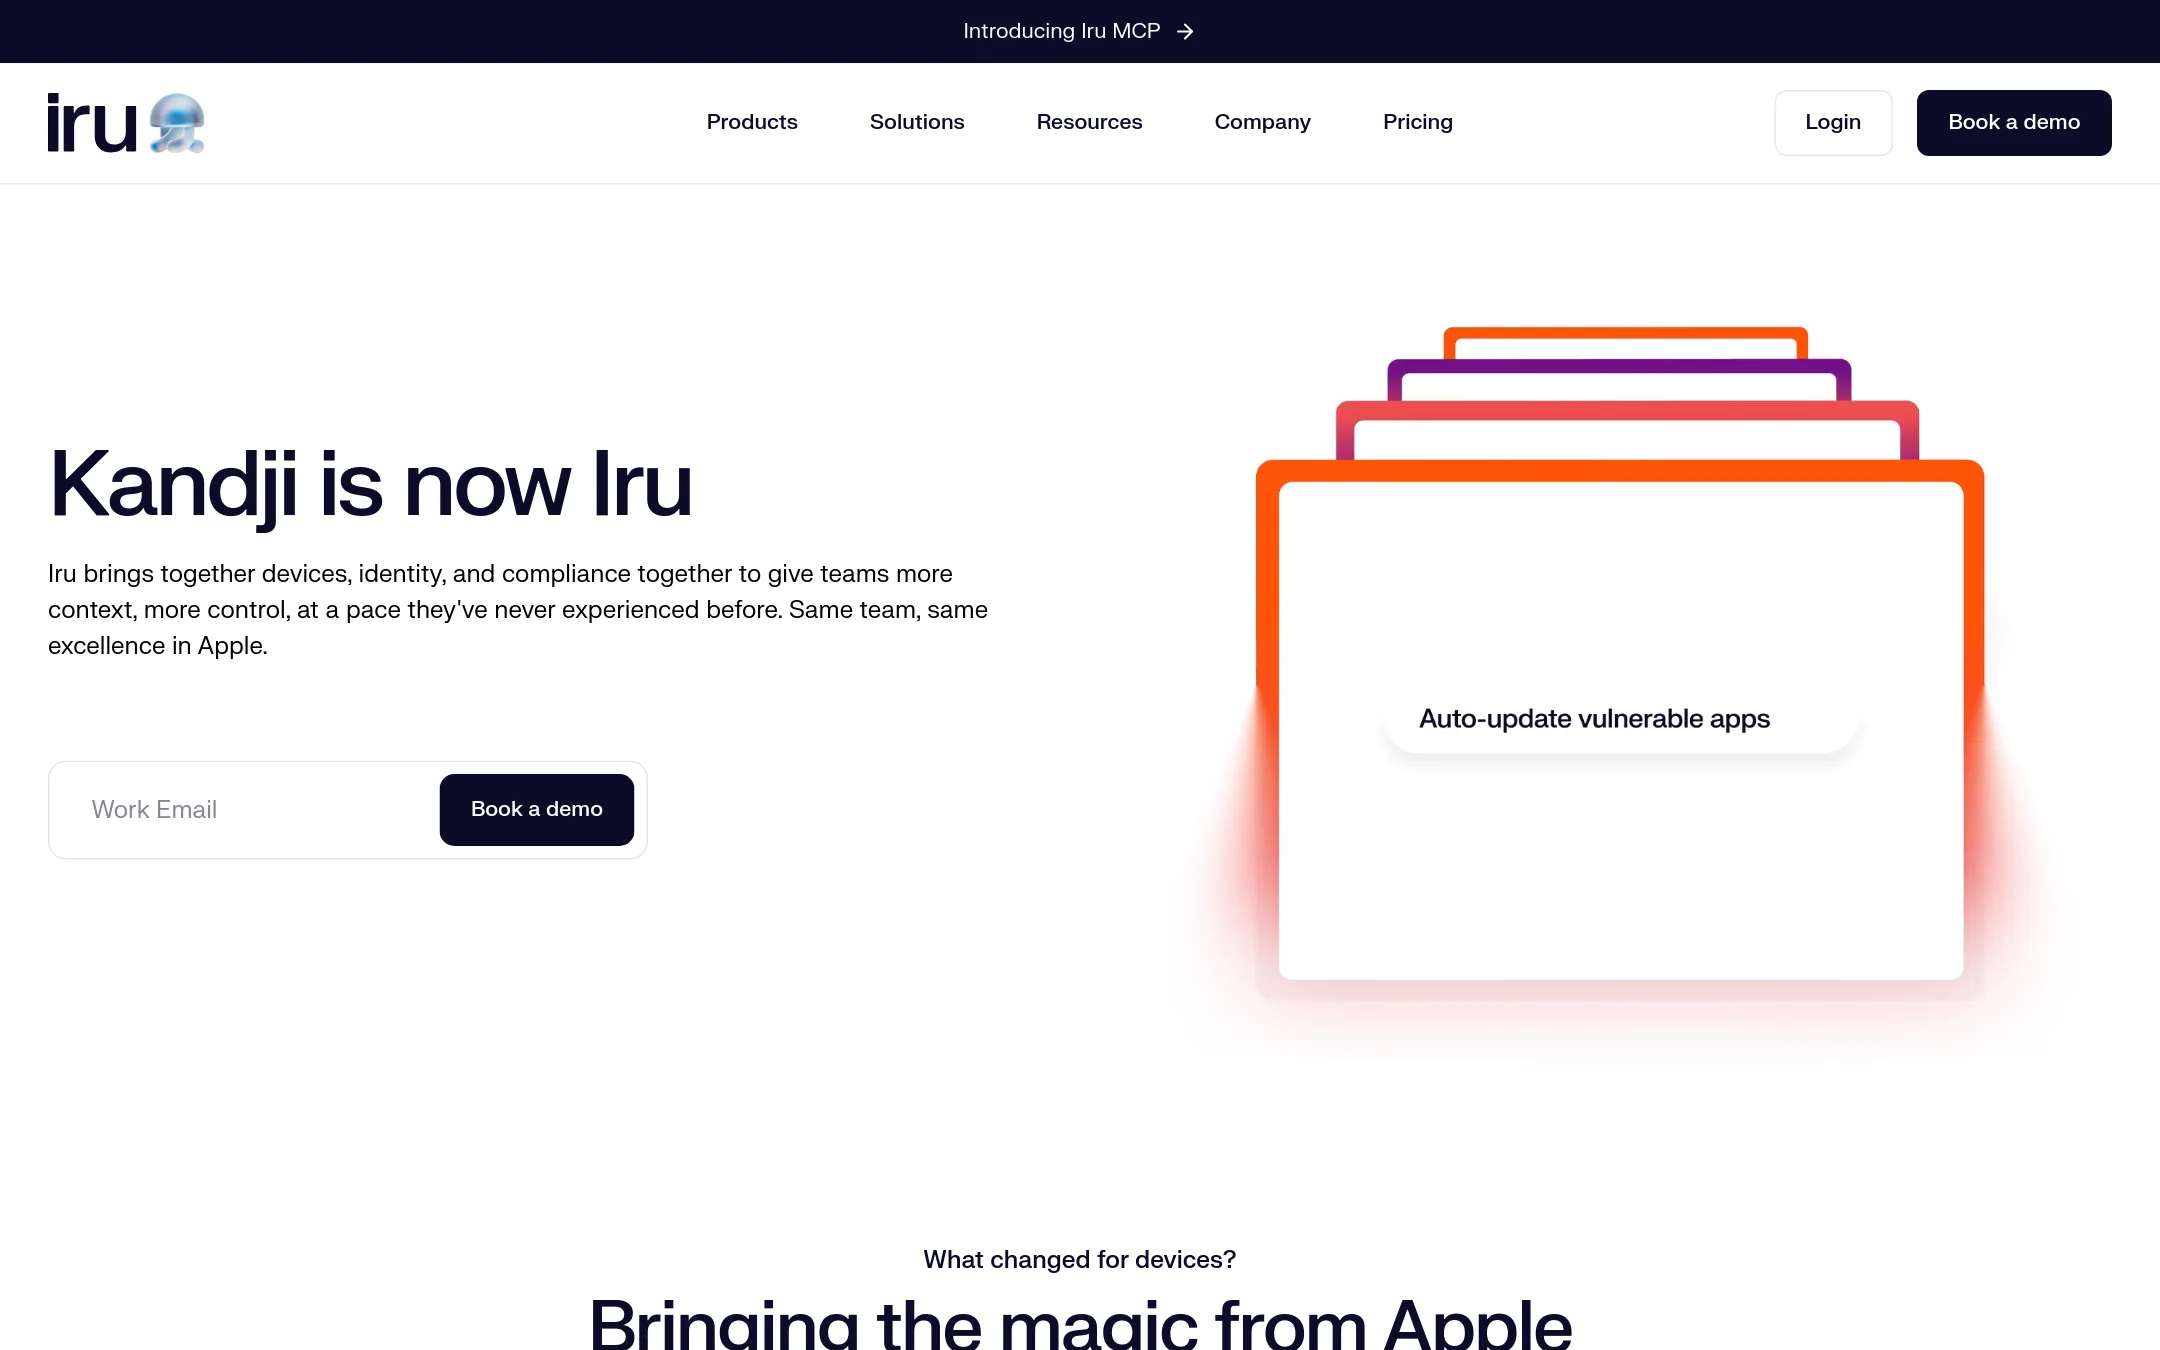Click the Auto-update vulnerable apps pill
This screenshot has width=2160, height=1350.
1620,719
